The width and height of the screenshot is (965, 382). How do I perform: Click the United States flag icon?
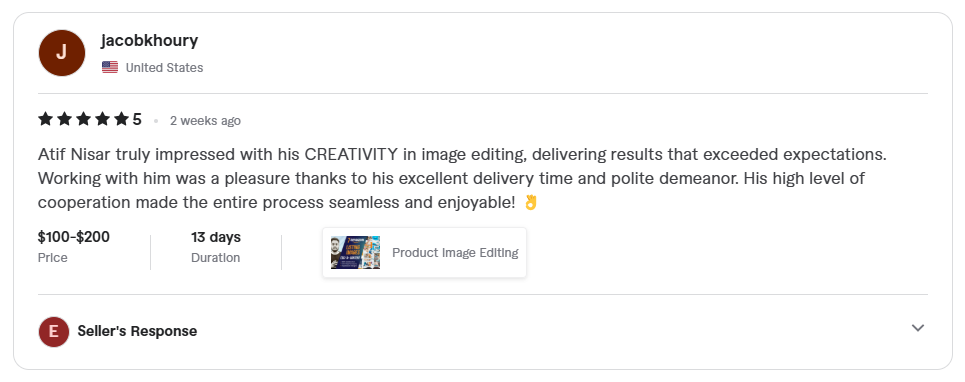tap(110, 68)
